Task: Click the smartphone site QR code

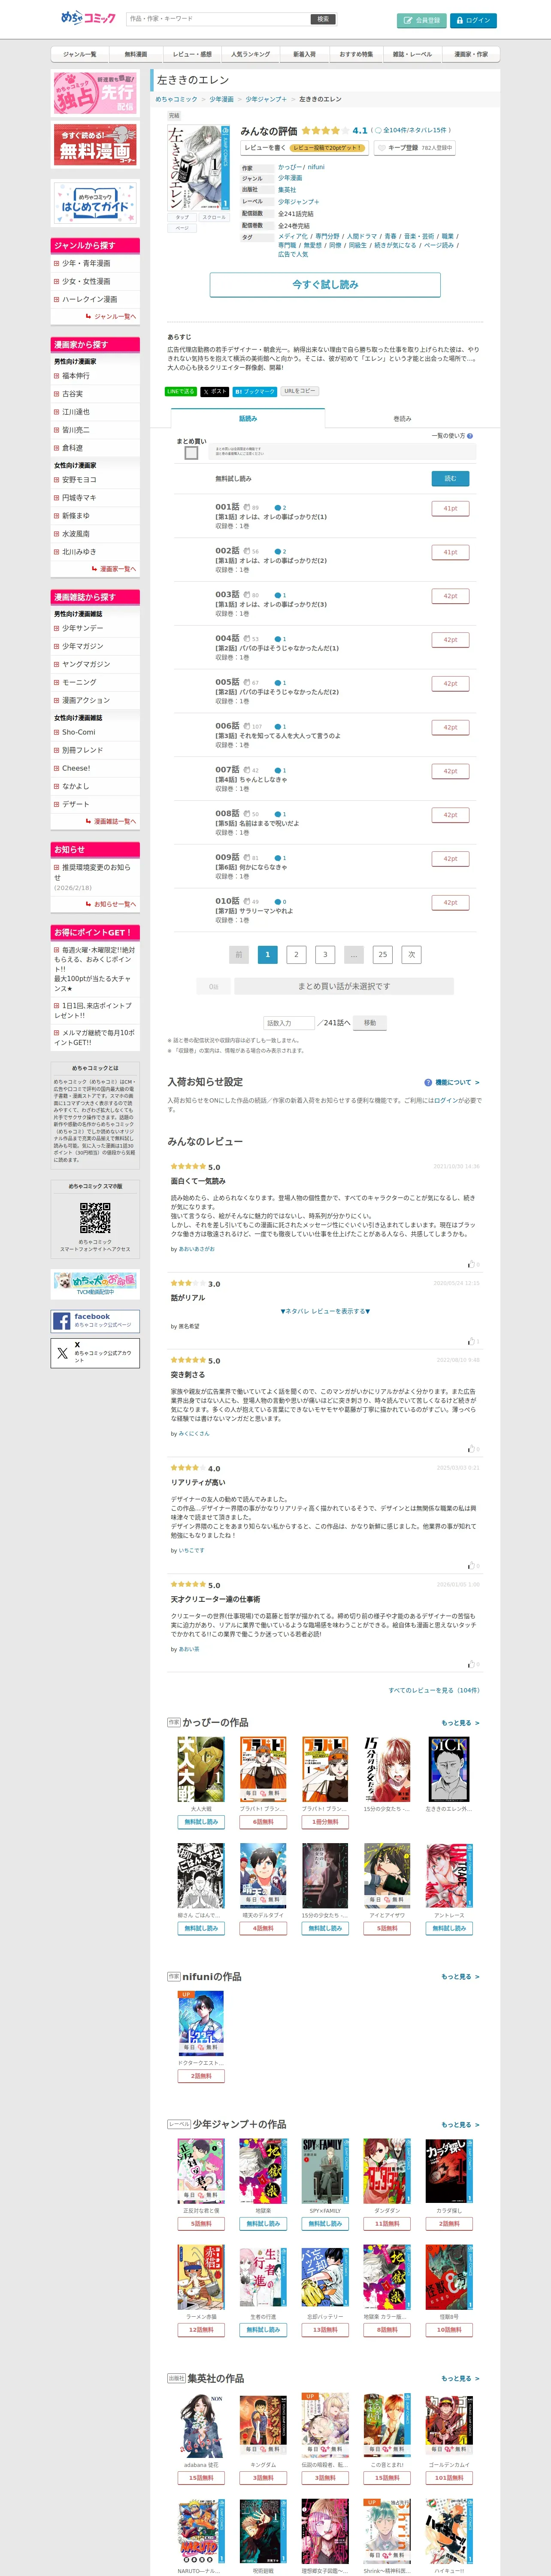Action: (x=95, y=1218)
